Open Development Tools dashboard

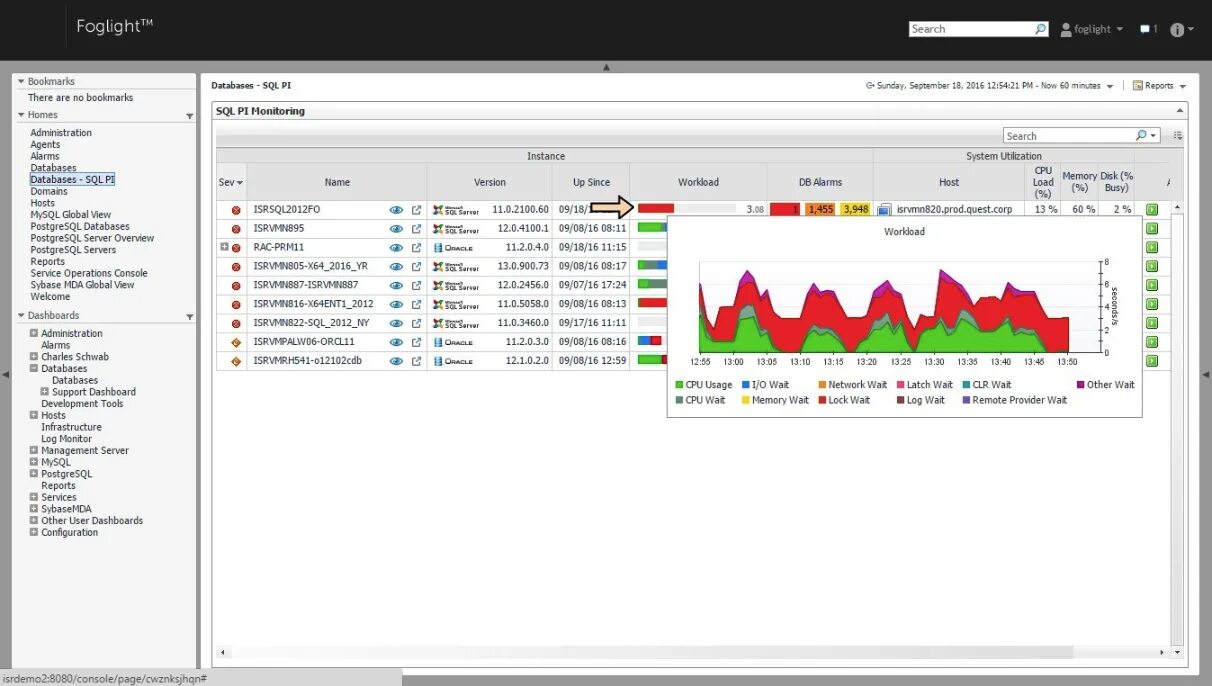coord(82,404)
